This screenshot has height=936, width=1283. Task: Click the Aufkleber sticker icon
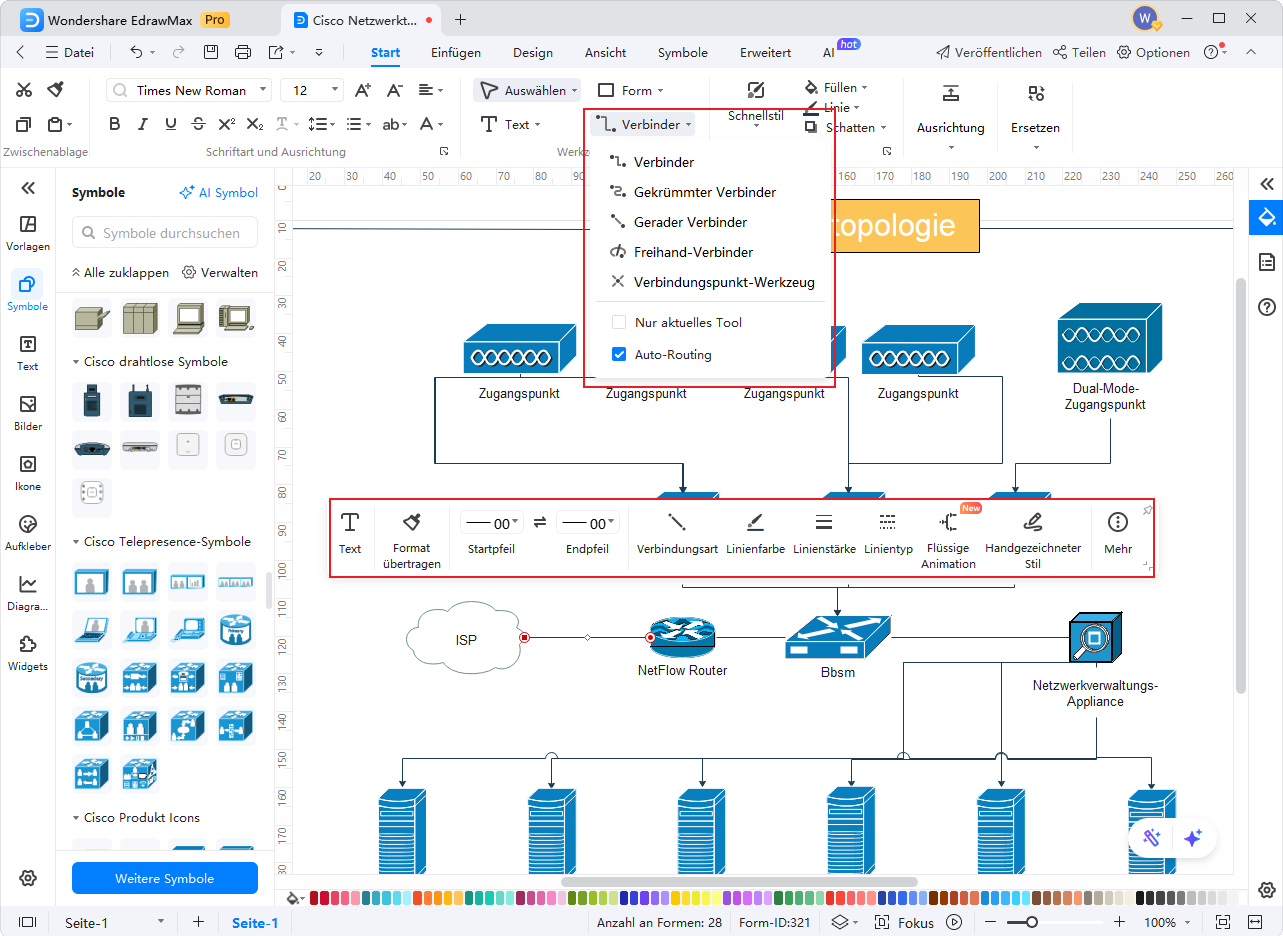(28, 532)
